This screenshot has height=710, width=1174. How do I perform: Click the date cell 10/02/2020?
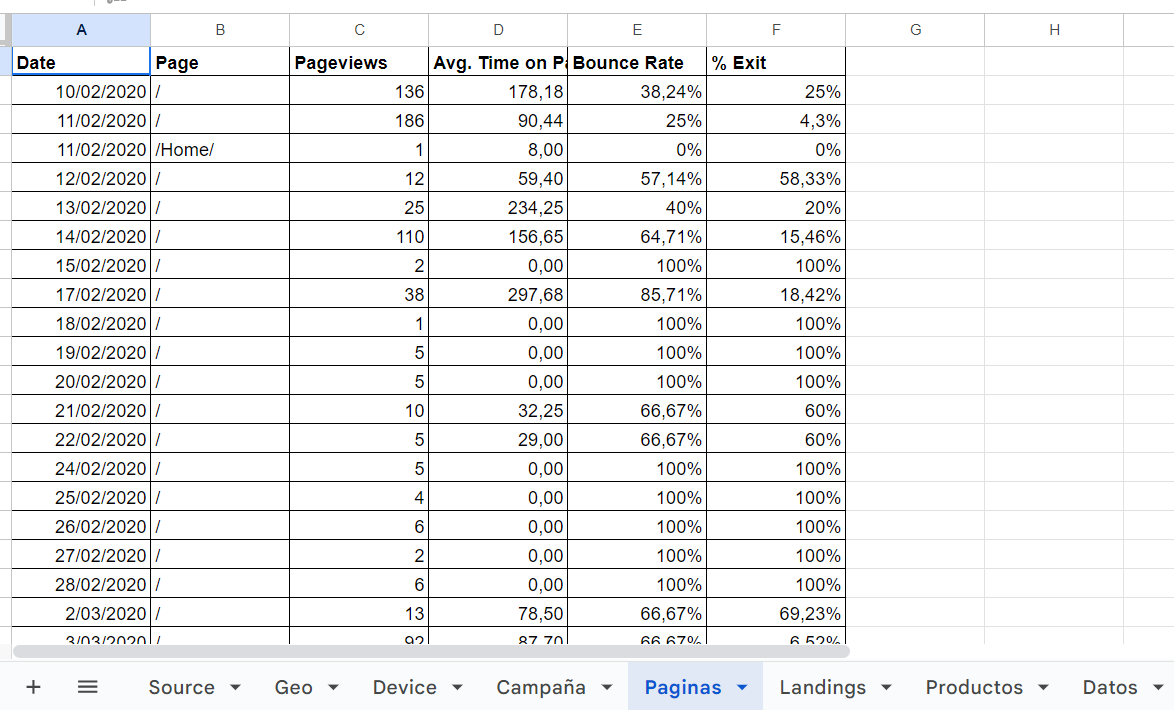[81, 91]
